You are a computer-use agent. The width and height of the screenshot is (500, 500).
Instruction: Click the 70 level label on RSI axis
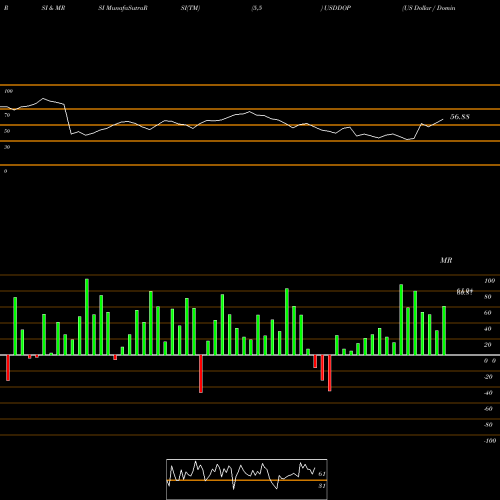pyautogui.click(x=7, y=115)
